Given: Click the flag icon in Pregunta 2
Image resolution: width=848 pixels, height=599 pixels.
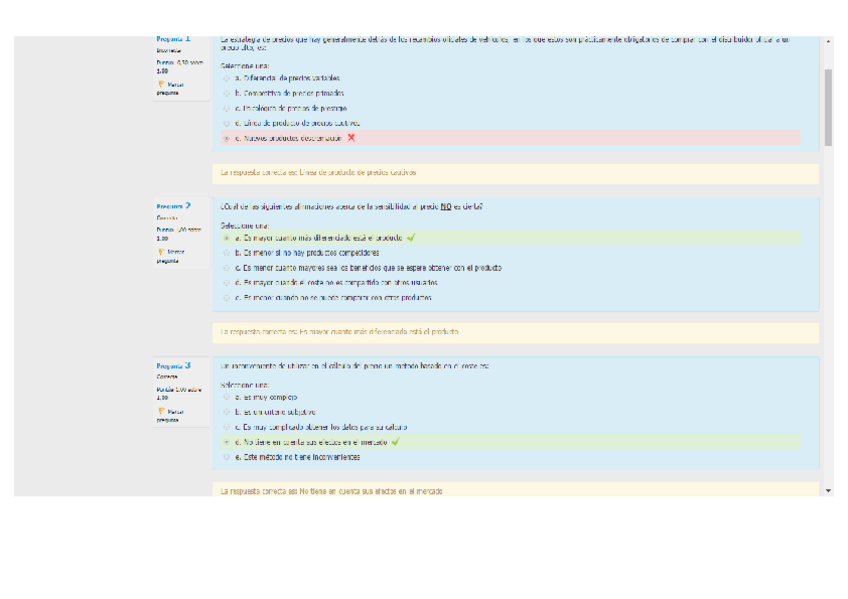Looking at the screenshot, I should tap(161, 251).
